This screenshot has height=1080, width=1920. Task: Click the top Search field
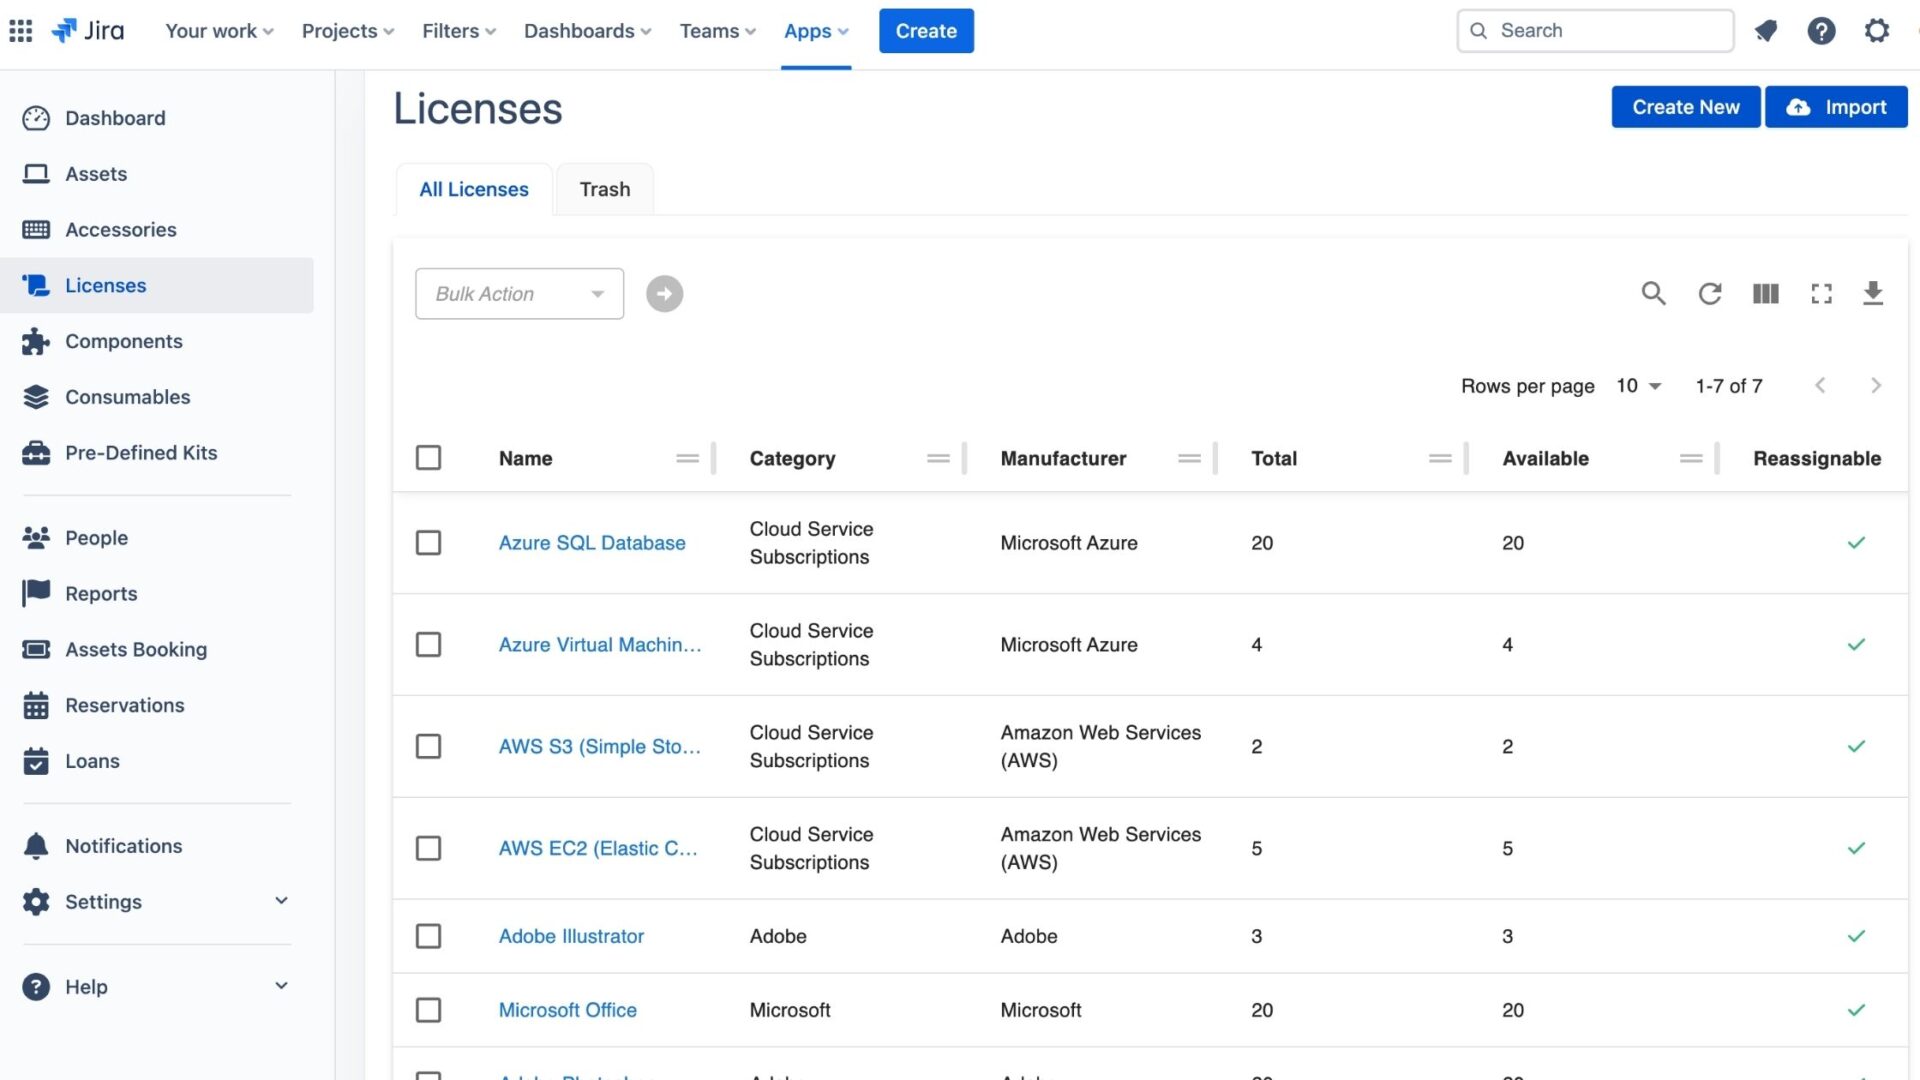coord(1595,31)
